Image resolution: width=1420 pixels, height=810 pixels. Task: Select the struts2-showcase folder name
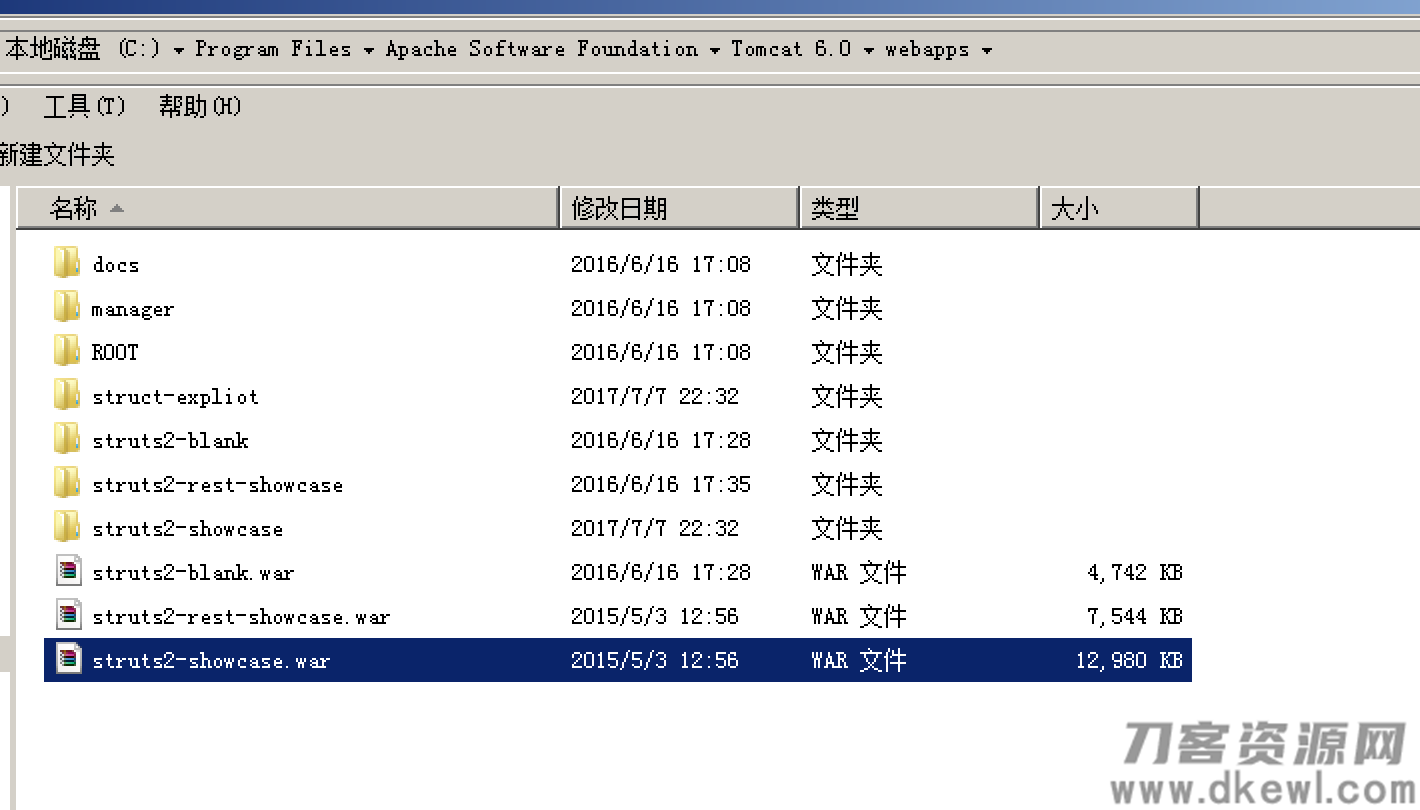click(188, 529)
